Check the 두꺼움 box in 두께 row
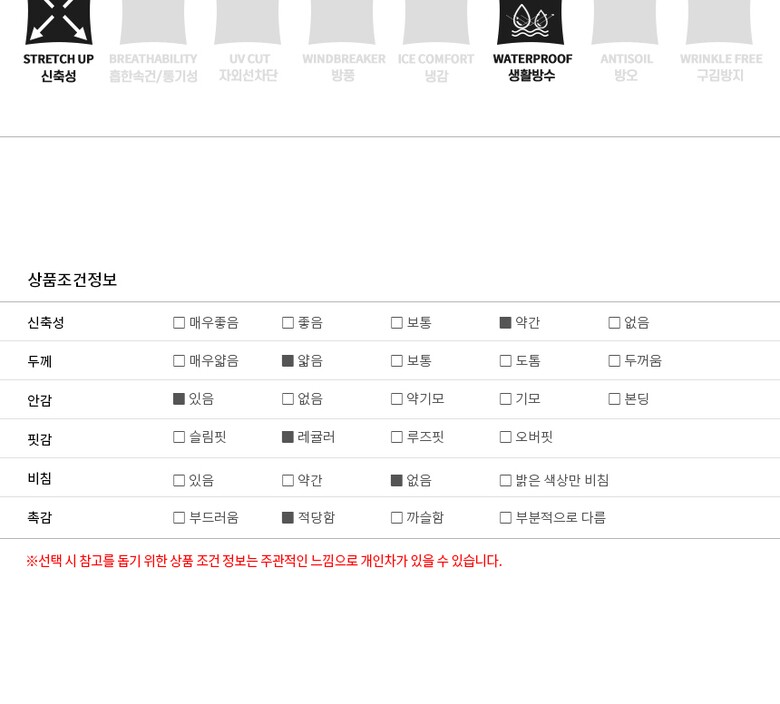The image size is (780, 704). pos(614,361)
